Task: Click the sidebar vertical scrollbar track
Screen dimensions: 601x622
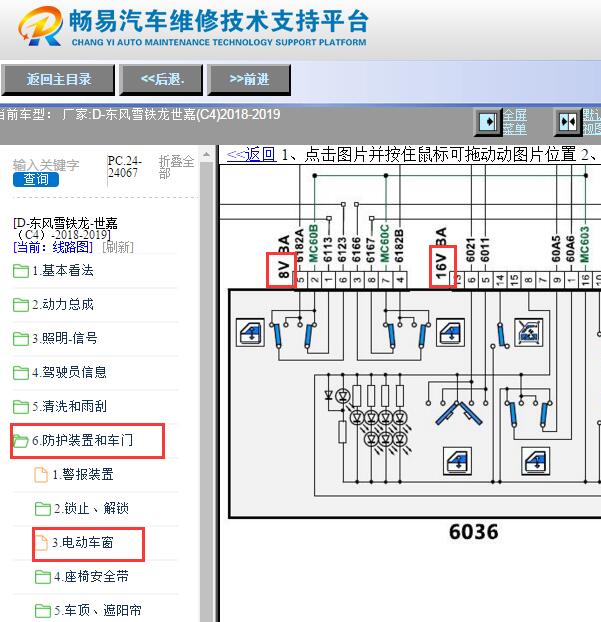Action: coord(206,391)
